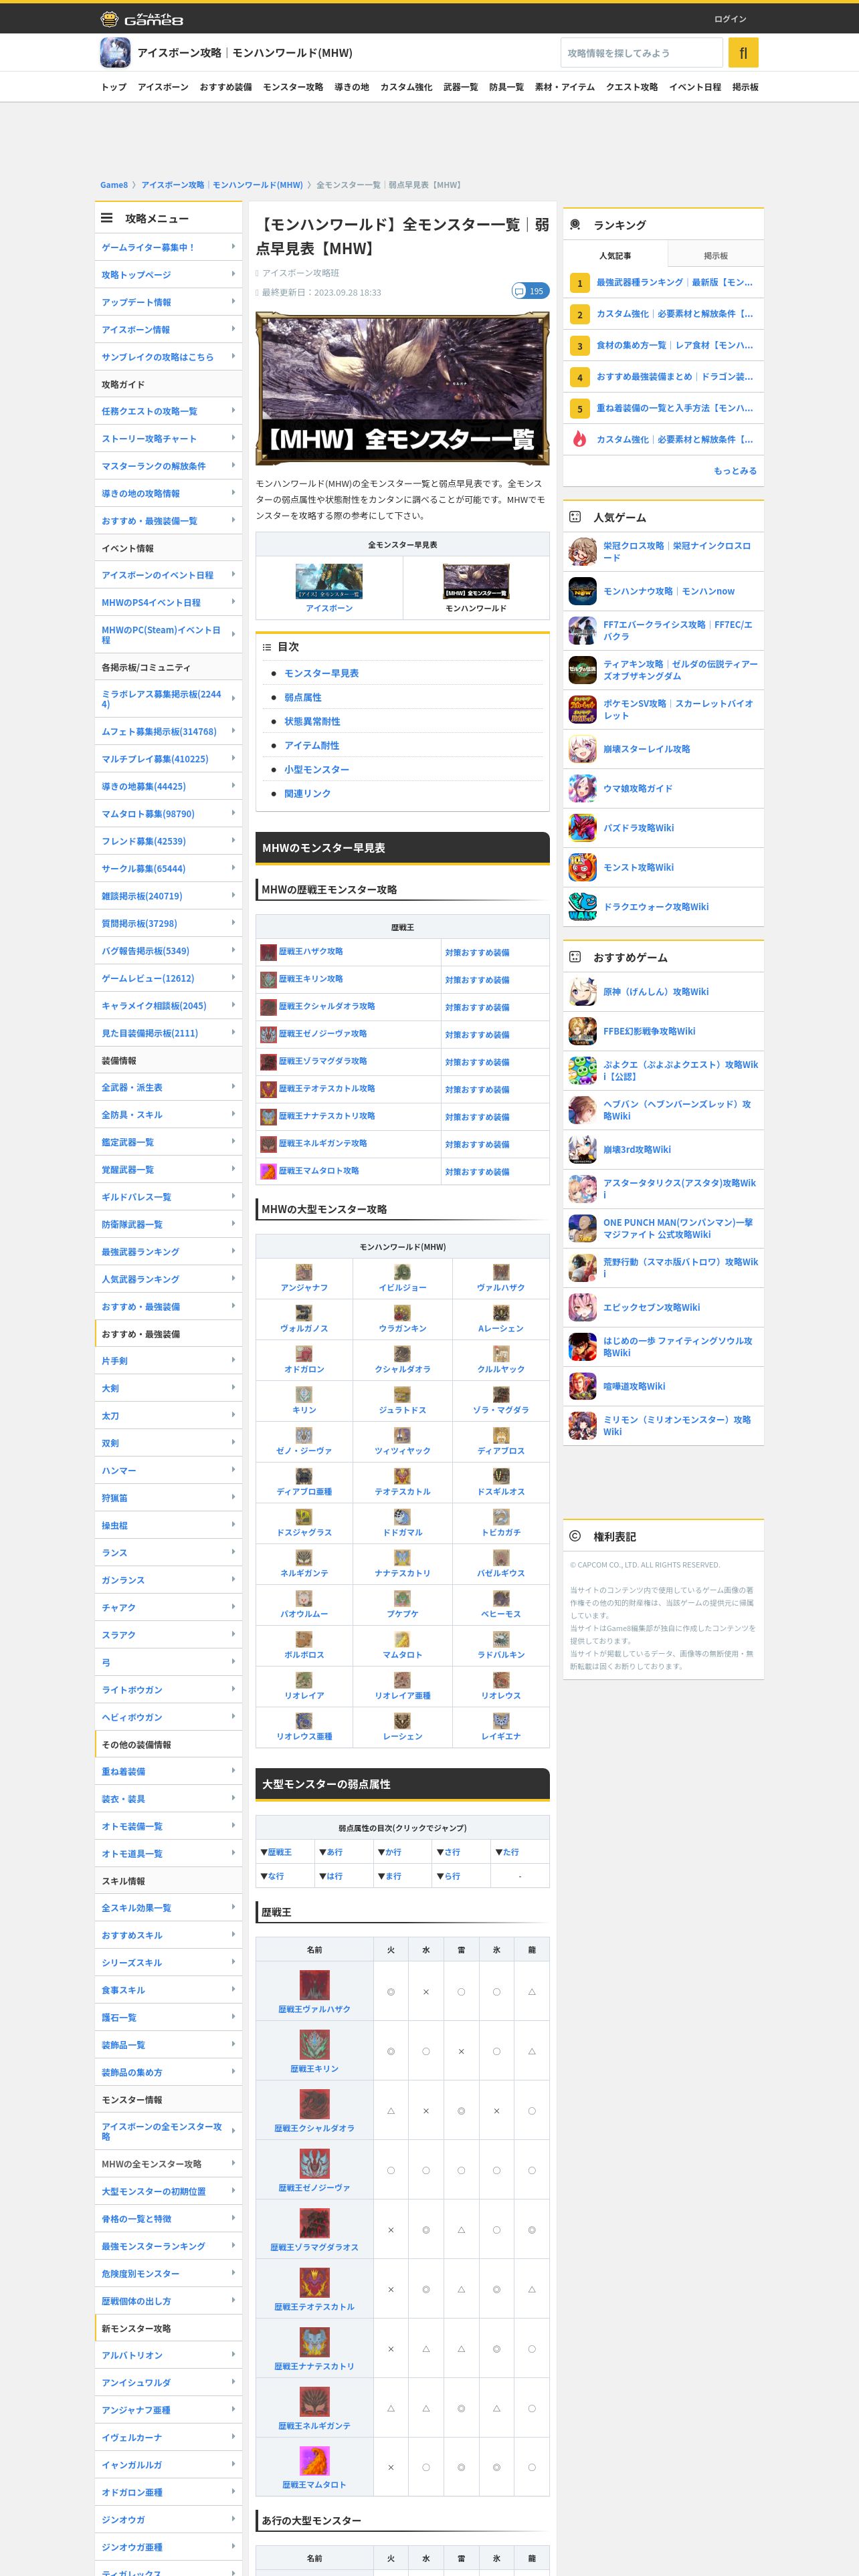
Task: Open the 栄冠クロス攻略 game icon
Action: [583, 551]
